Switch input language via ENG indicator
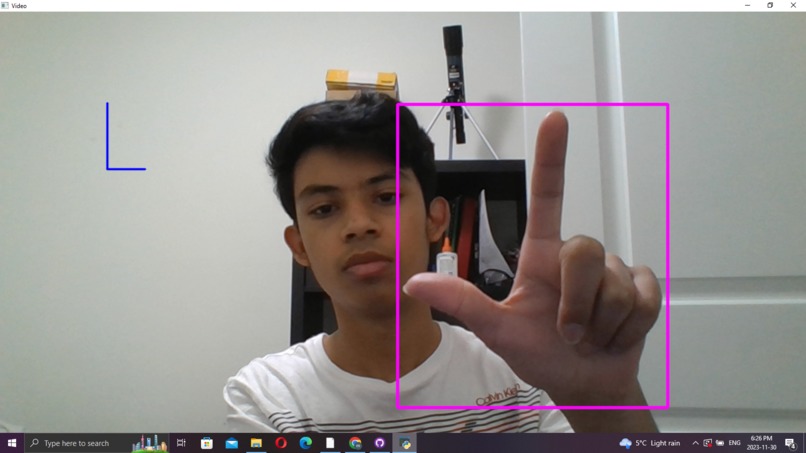The height and width of the screenshot is (453, 806). (x=735, y=443)
